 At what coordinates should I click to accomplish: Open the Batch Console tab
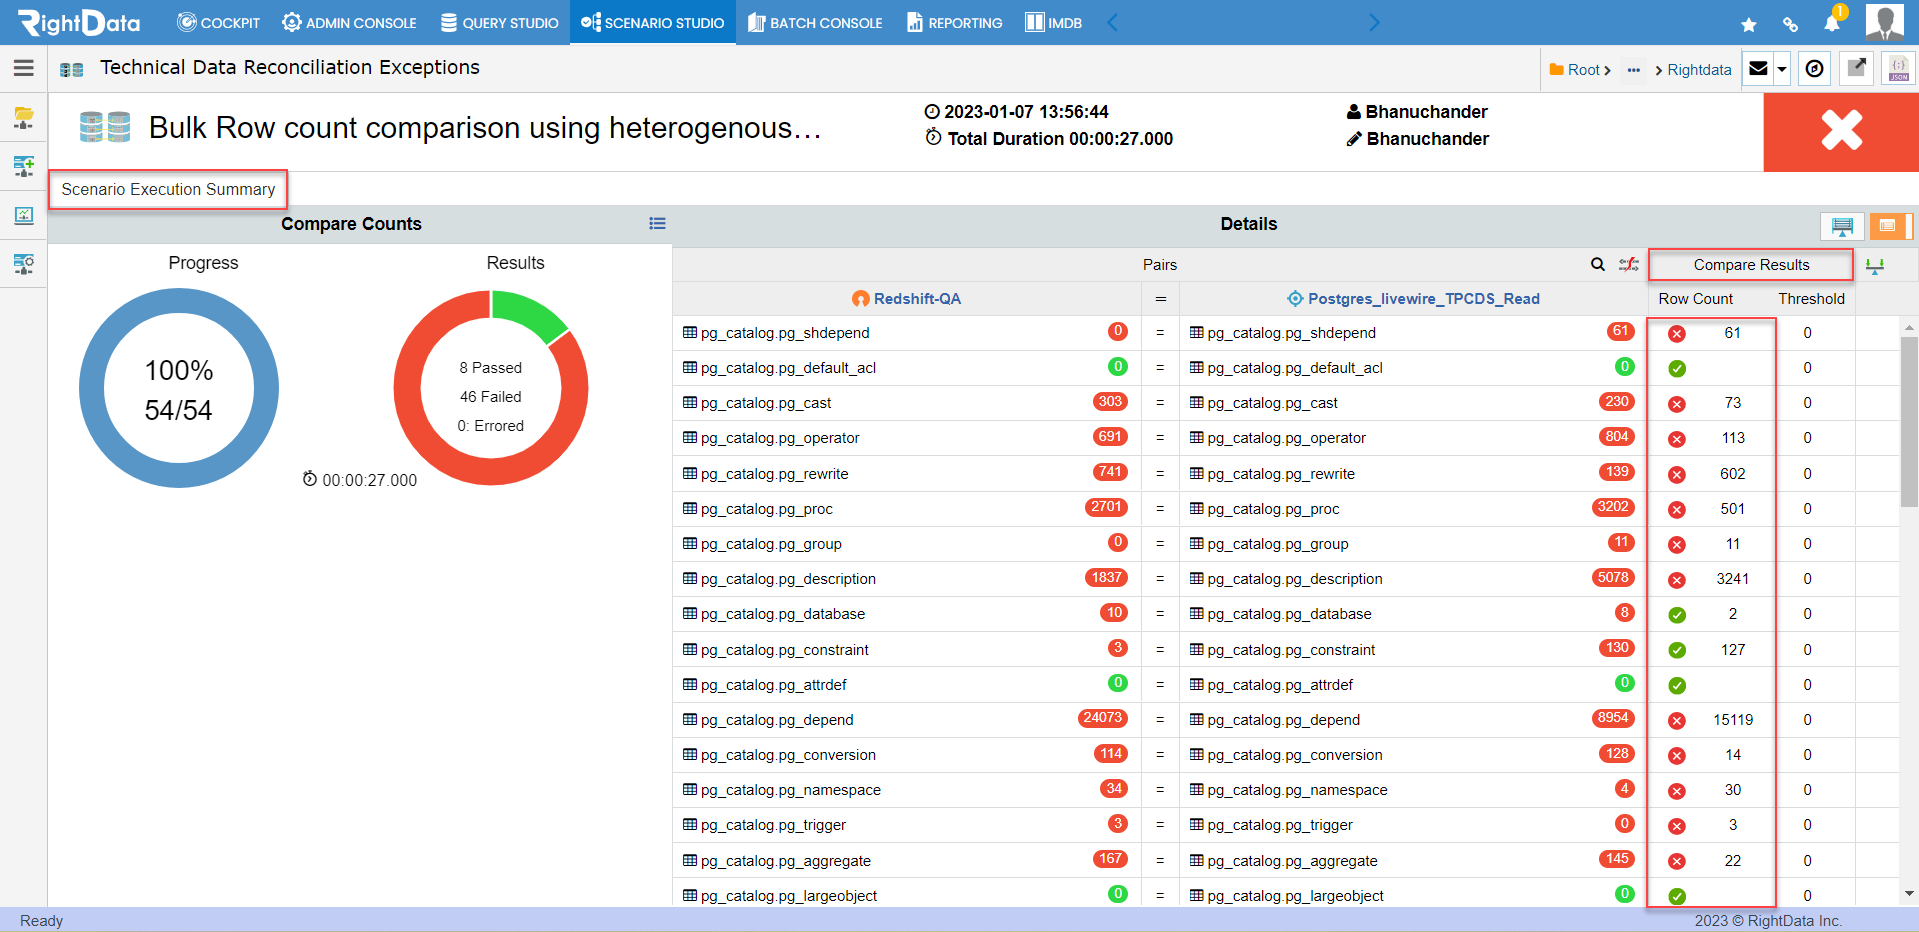point(815,22)
